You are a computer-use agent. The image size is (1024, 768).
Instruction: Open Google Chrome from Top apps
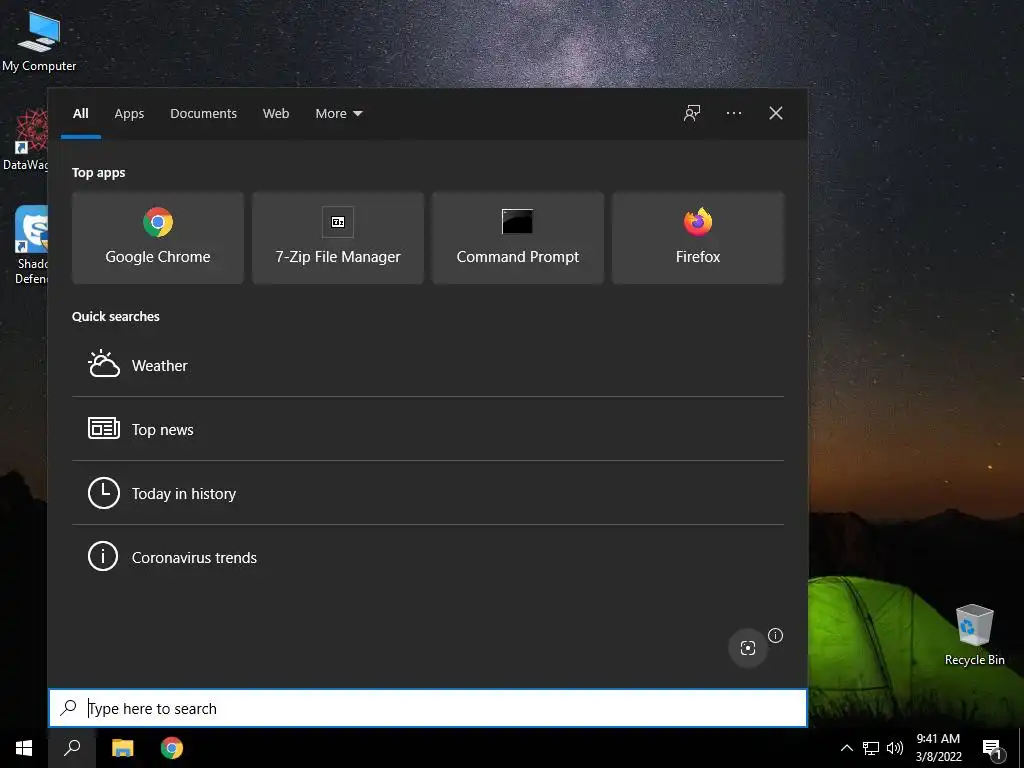pos(157,238)
